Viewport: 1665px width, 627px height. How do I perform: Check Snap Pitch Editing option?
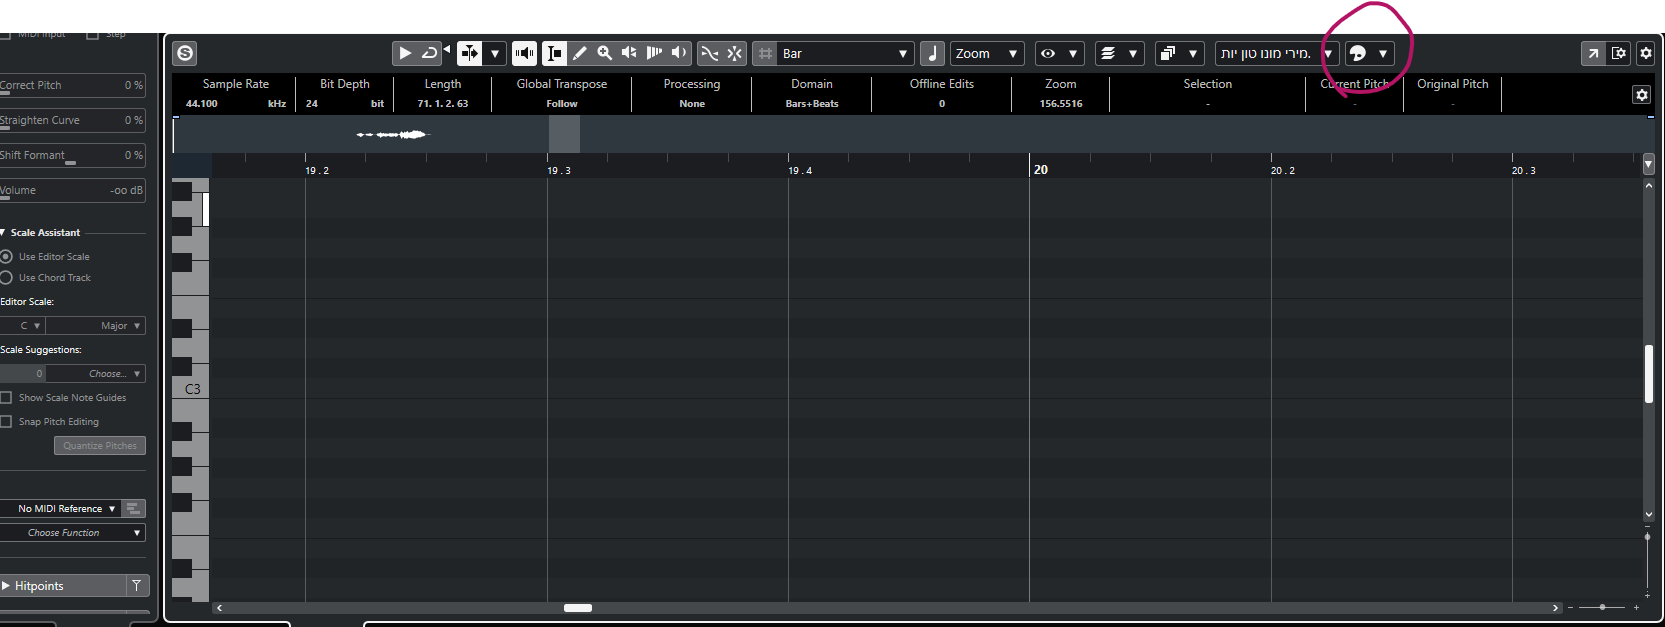[7, 422]
